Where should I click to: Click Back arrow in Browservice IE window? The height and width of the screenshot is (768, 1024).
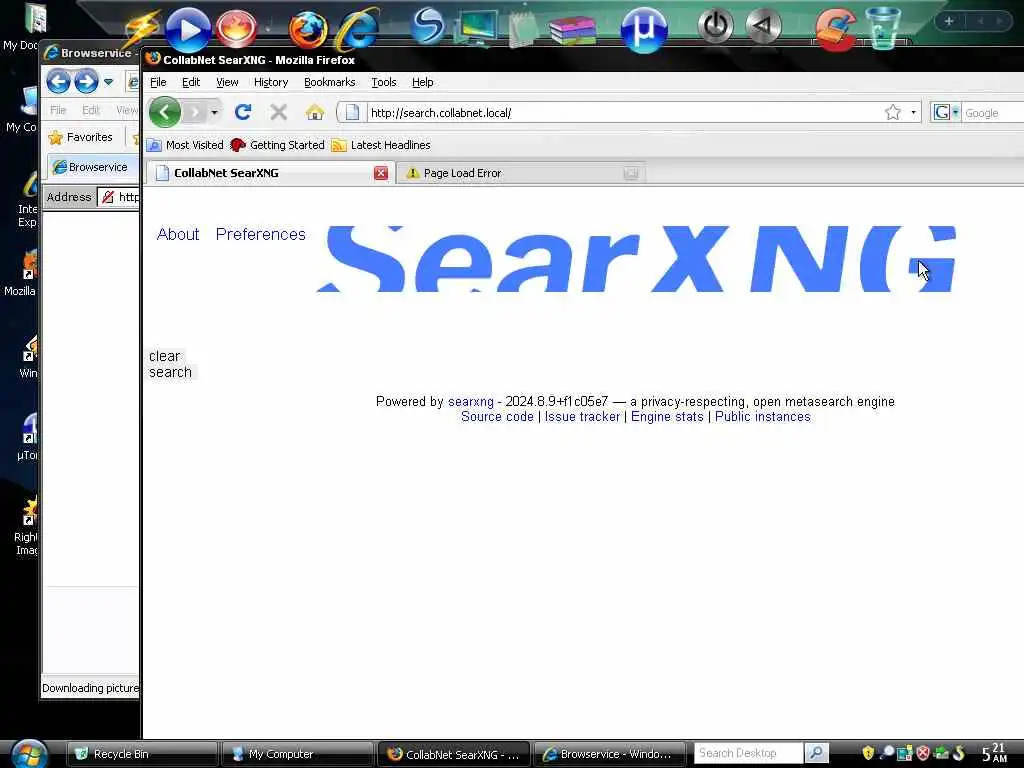58,82
